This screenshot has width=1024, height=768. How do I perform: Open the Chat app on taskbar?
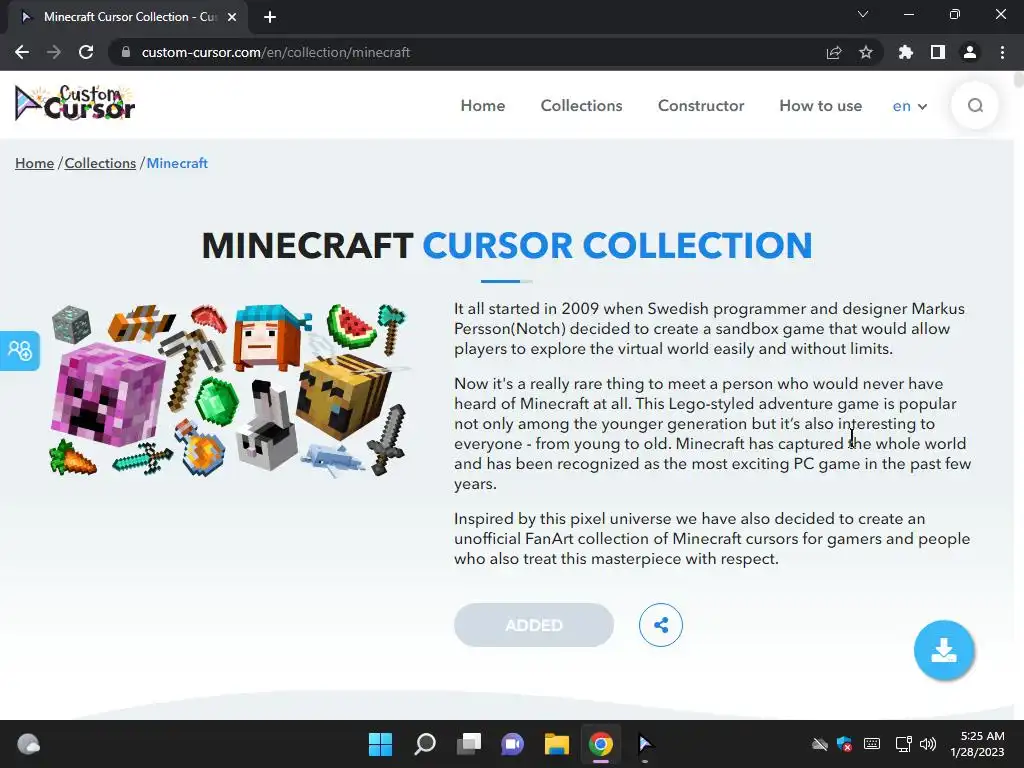coord(513,744)
